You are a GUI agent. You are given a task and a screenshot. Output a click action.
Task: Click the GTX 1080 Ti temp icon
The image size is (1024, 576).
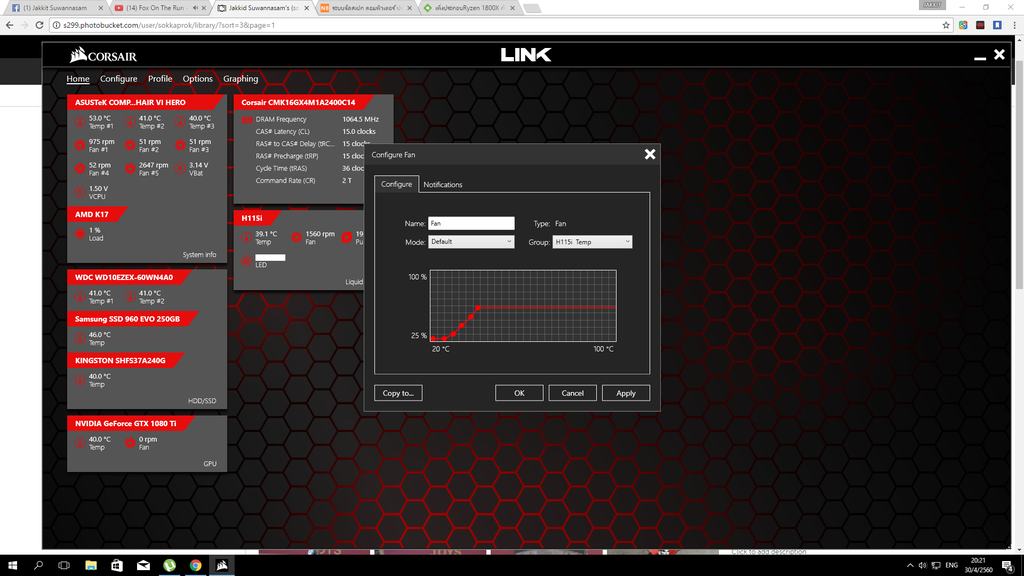tap(80, 443)
